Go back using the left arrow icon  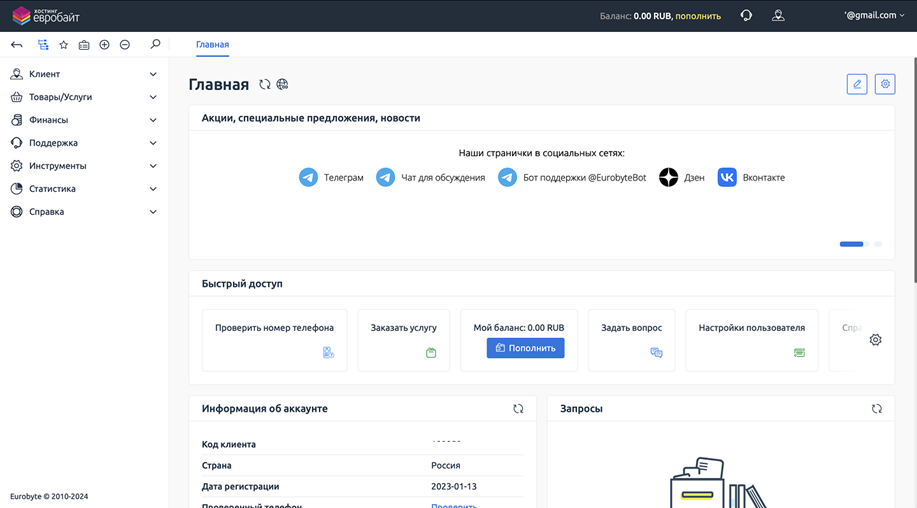pyautogui.click(x=16, y=44)
